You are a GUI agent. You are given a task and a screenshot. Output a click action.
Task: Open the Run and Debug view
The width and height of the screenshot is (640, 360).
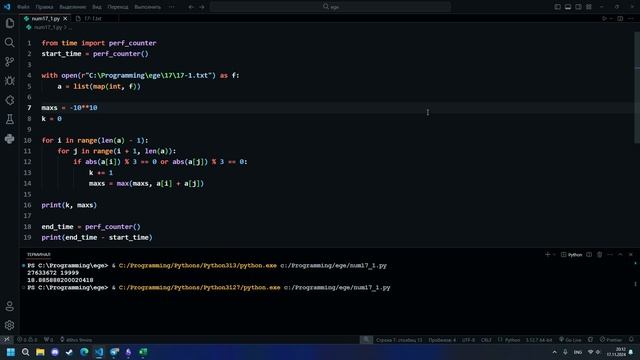[x=10, y=81]
